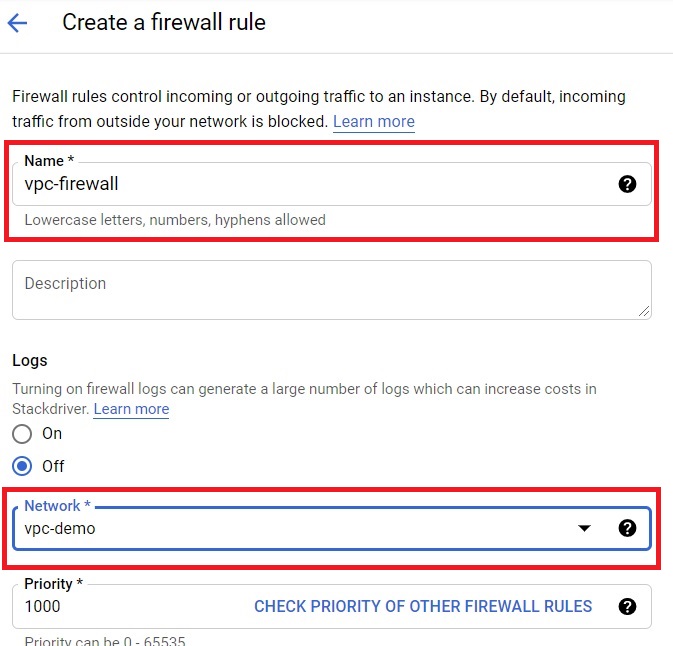This screenshot has height=646, width=673.
Task: Click Check Priority of Other Firewall Rules
Action: point(423,607)
